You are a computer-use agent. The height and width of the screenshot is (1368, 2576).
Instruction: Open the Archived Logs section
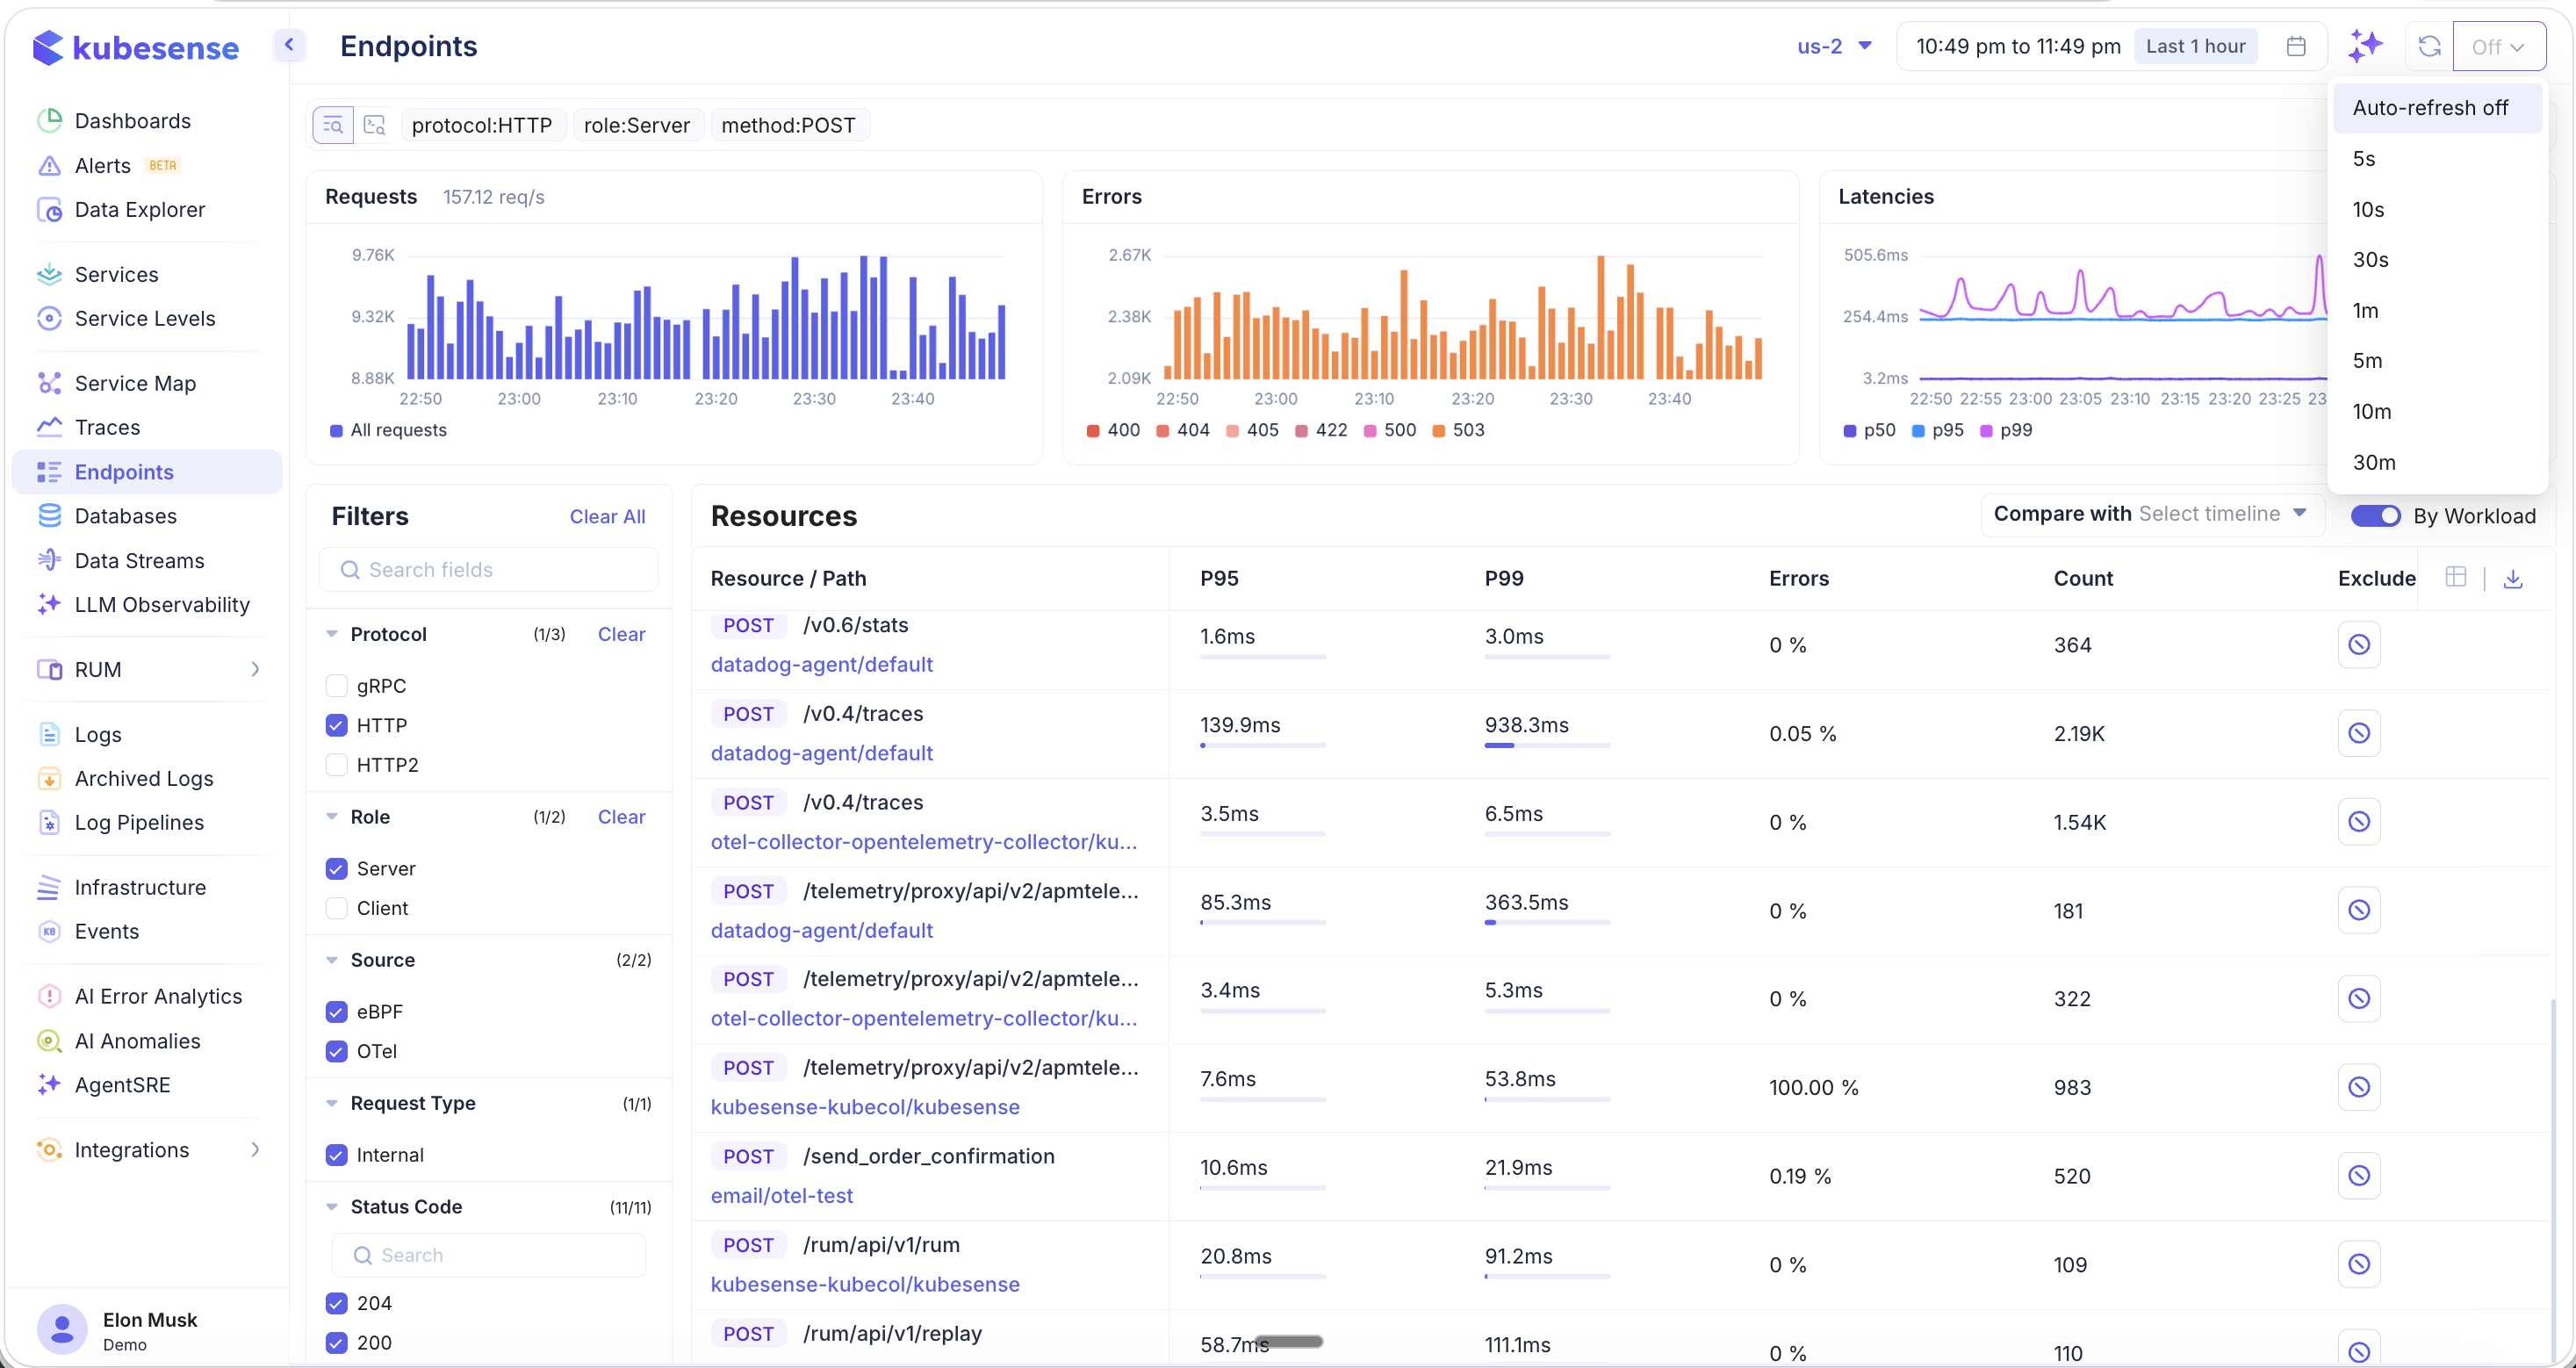click(144, 778)
